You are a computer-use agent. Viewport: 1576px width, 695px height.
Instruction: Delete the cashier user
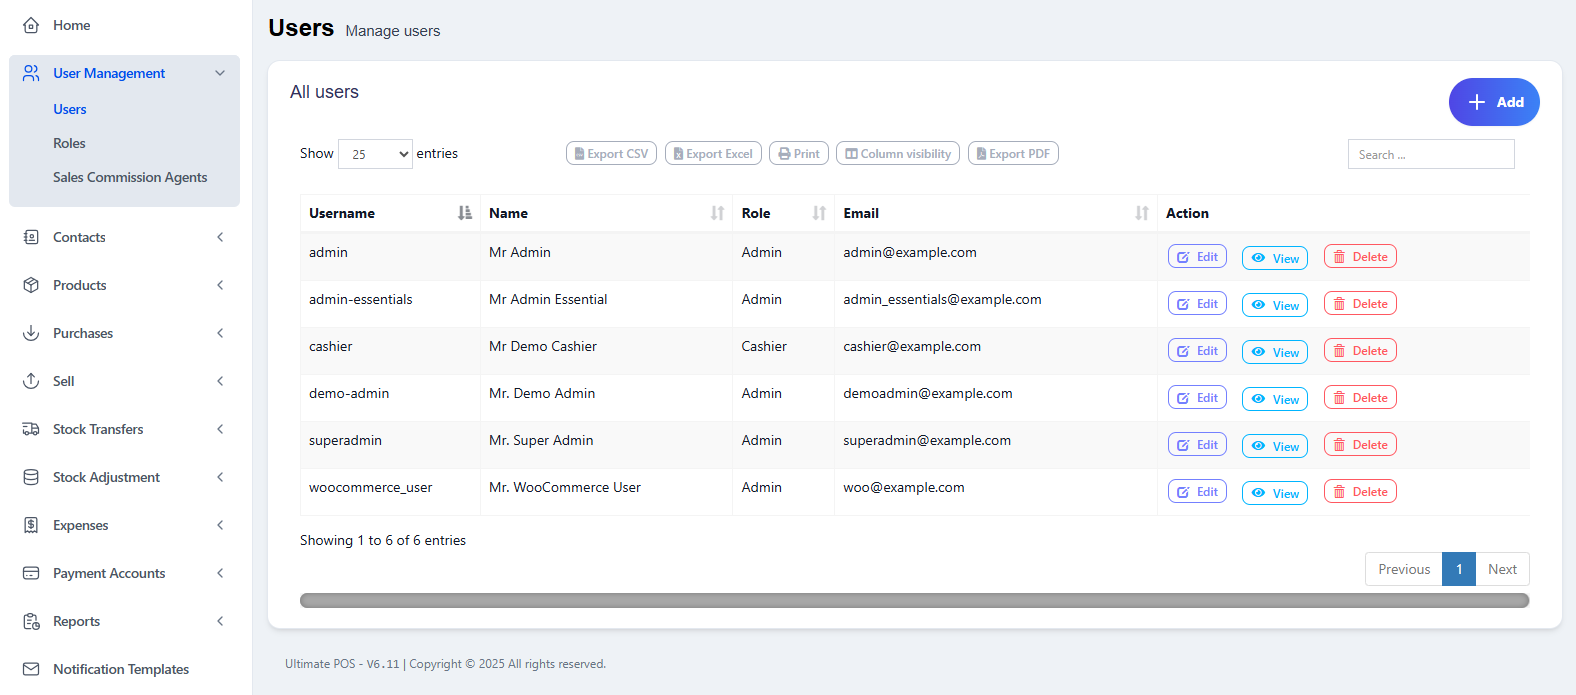pos(1360,350)
